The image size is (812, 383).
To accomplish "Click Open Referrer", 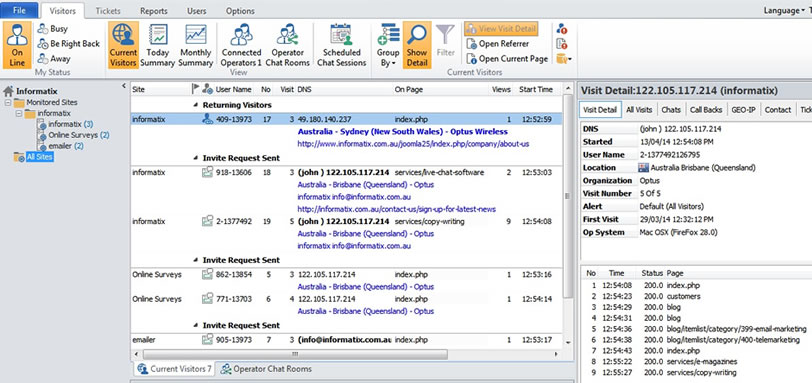I will coord(497,44).
